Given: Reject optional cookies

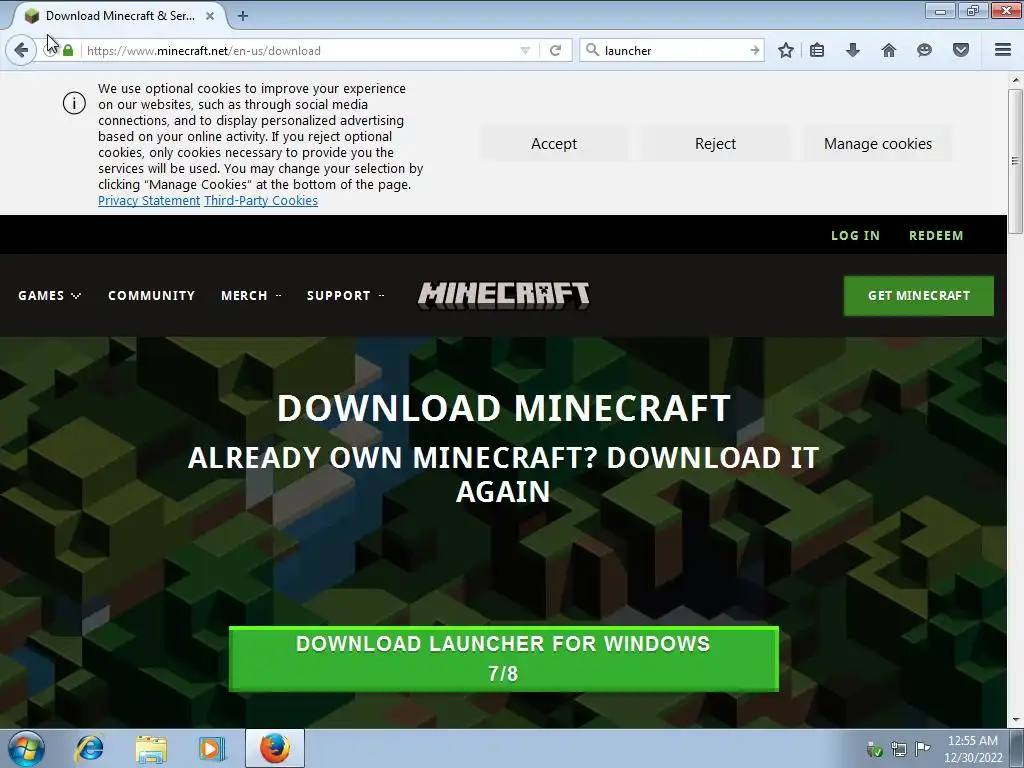Looking at the screenshot, I should (x=715, y=144).
